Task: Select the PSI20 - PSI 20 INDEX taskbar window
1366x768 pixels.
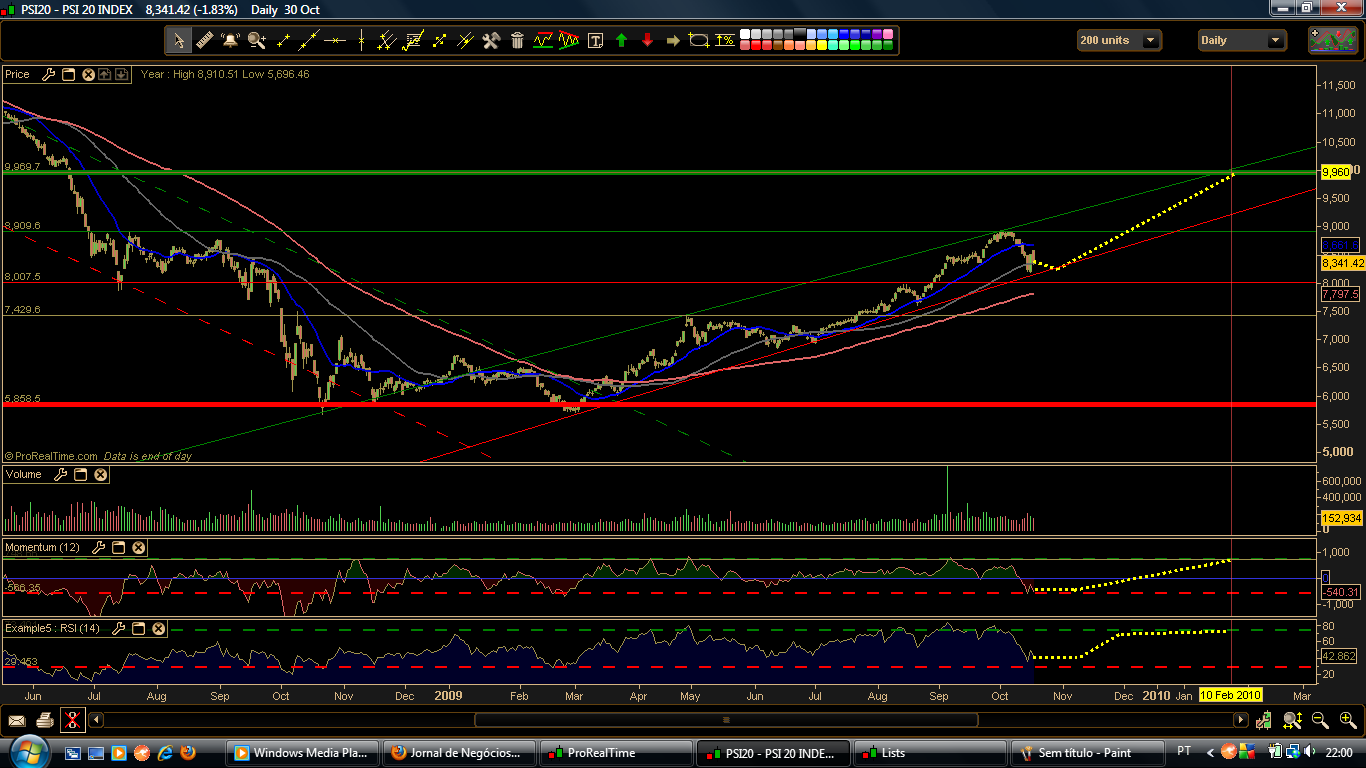Action: click(773, 753)
